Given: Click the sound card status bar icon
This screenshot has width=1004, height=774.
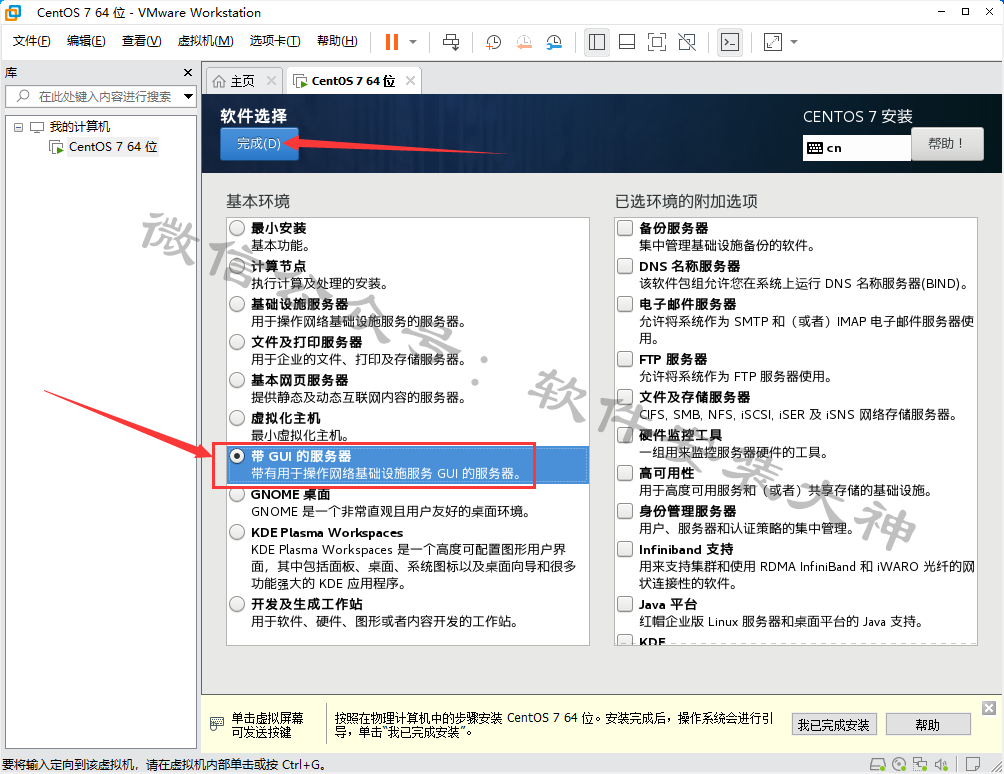Looking at the screenshot, I should (x=941, y=764).
